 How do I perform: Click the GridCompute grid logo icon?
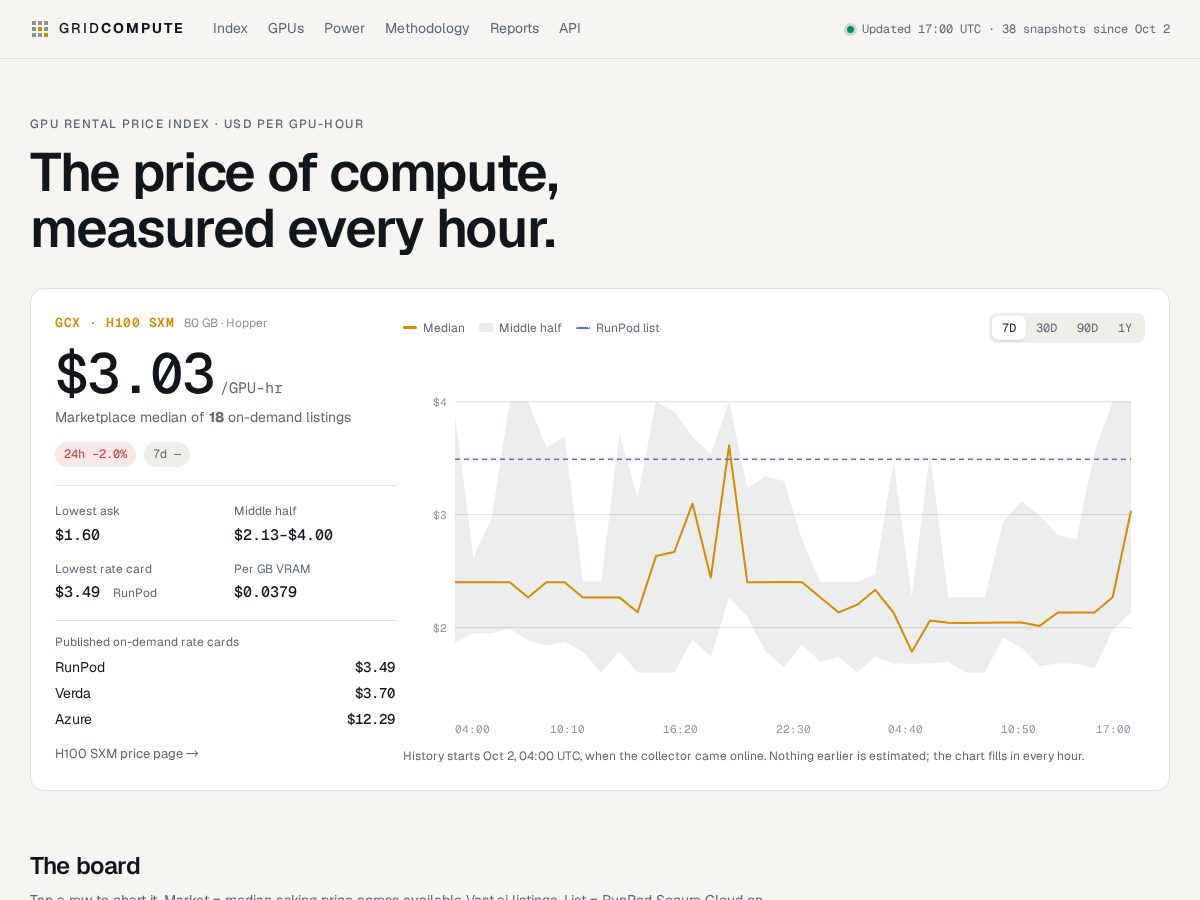40,29
